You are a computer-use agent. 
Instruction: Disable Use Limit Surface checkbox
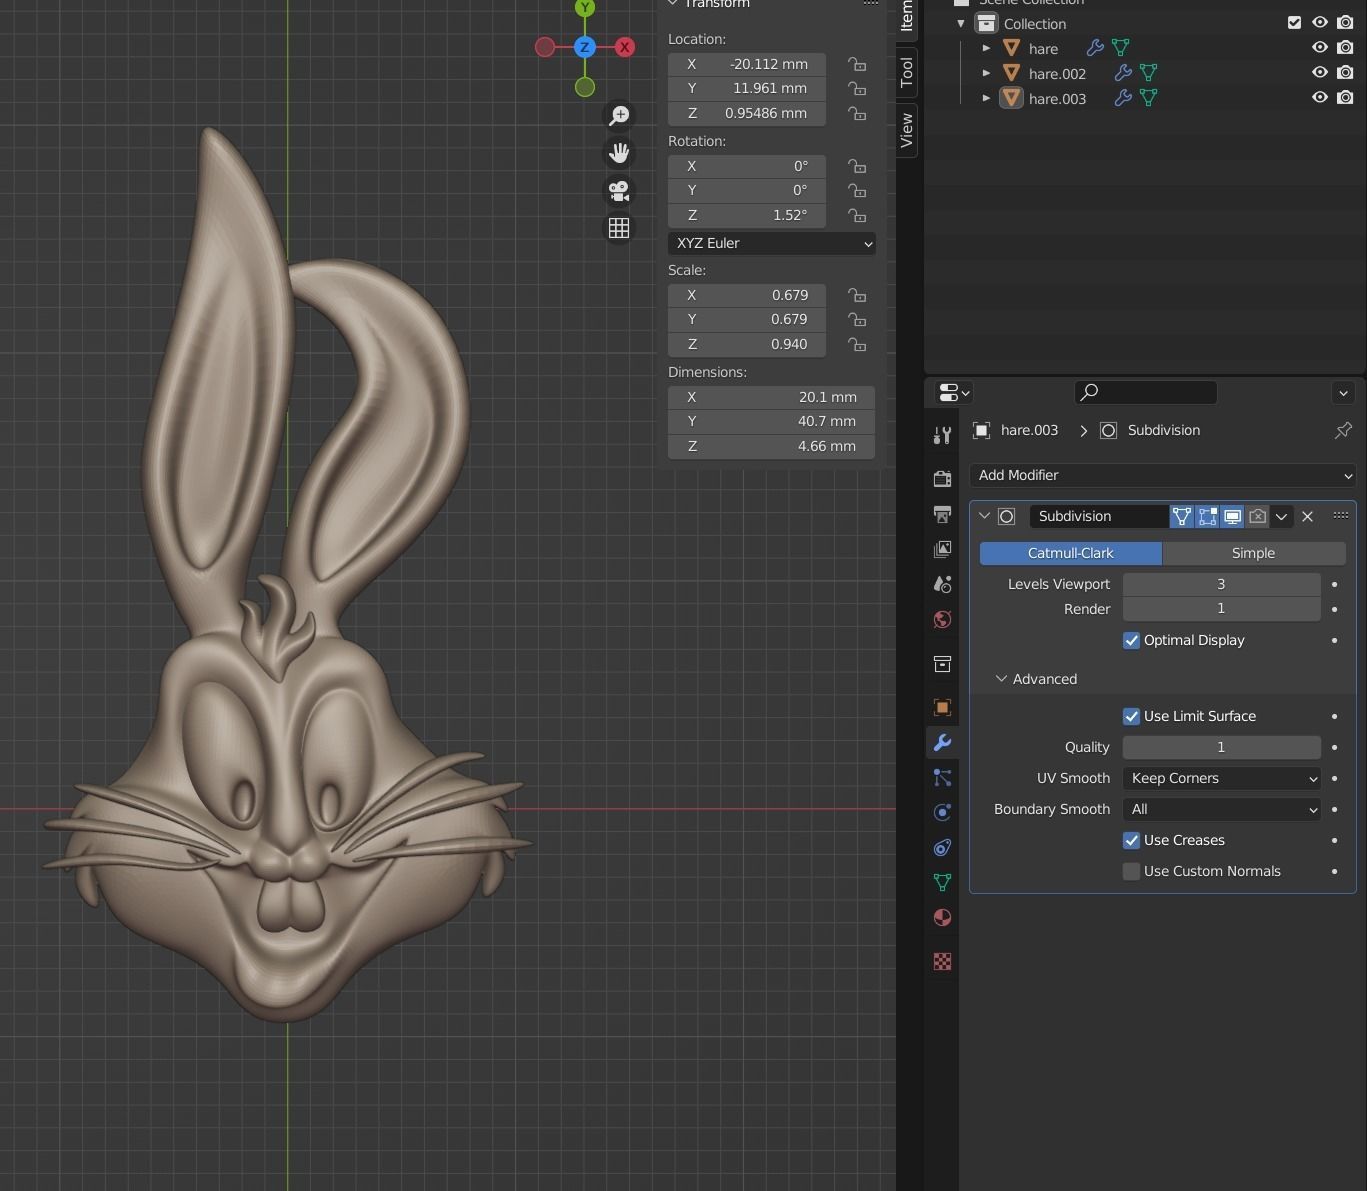point(1131,716)
